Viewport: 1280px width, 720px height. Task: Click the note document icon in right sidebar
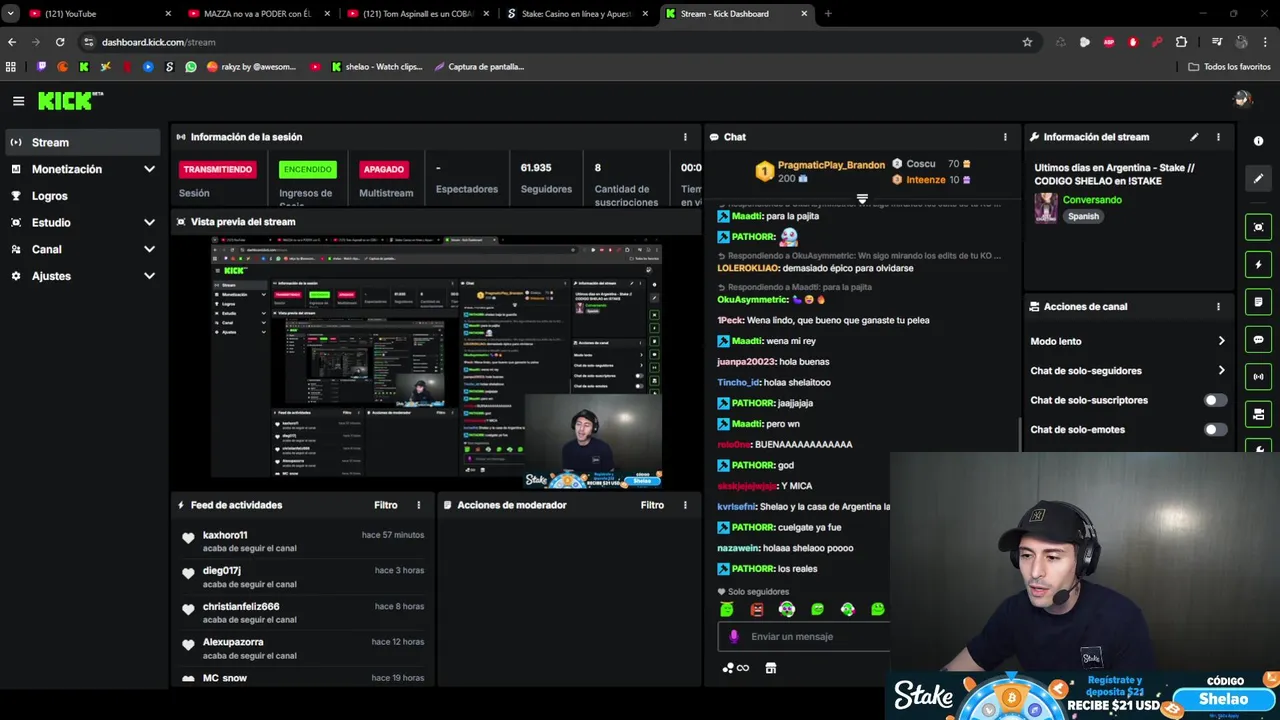coord(1258,302)
